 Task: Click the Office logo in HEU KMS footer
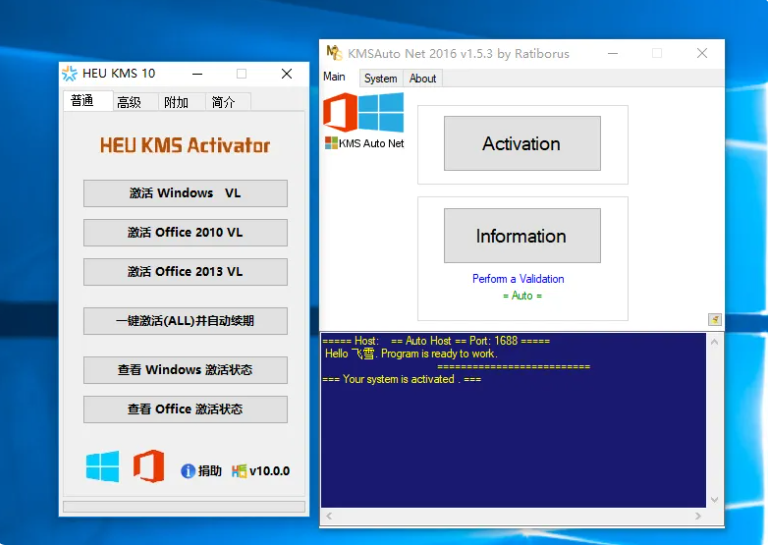[149, 466]
